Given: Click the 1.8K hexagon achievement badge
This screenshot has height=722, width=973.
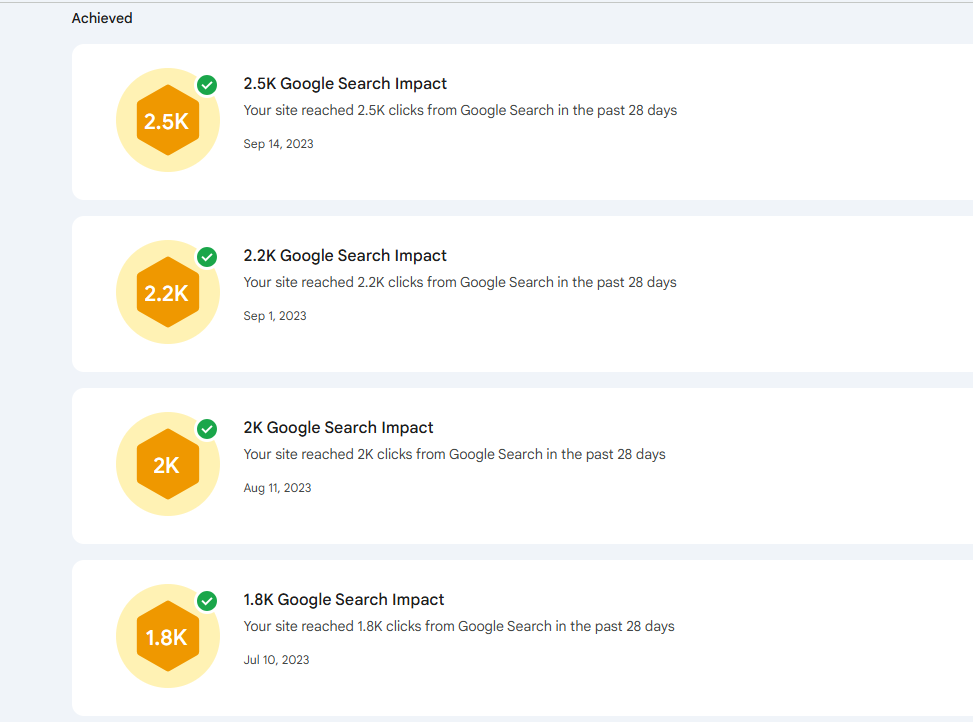Looking at the screenshot, I should pyautogui.click(x=167, y=636).
